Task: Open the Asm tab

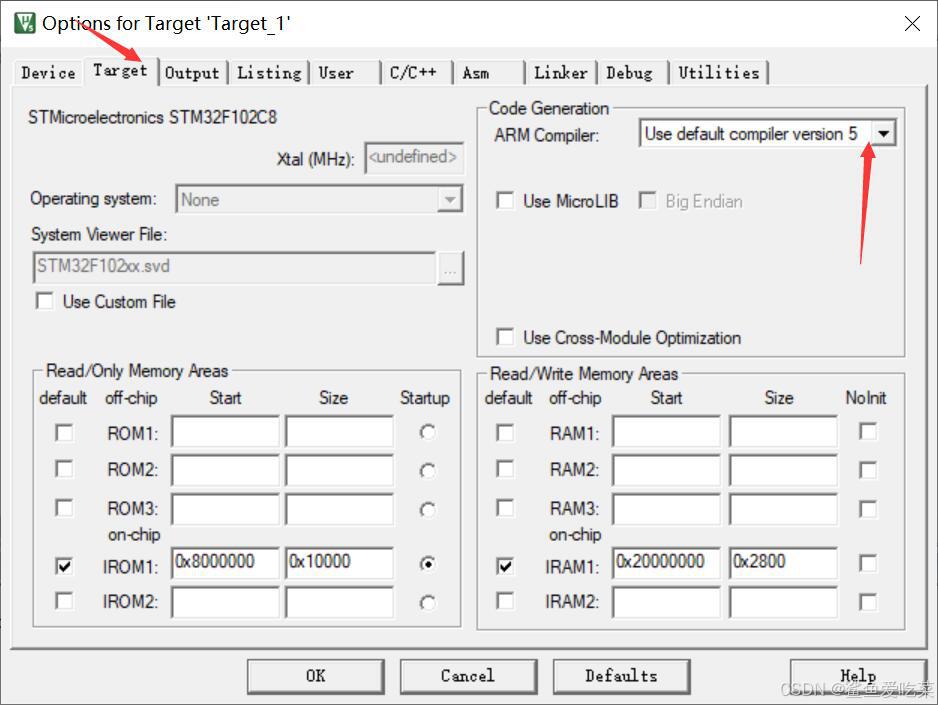Action: (476, 73)
